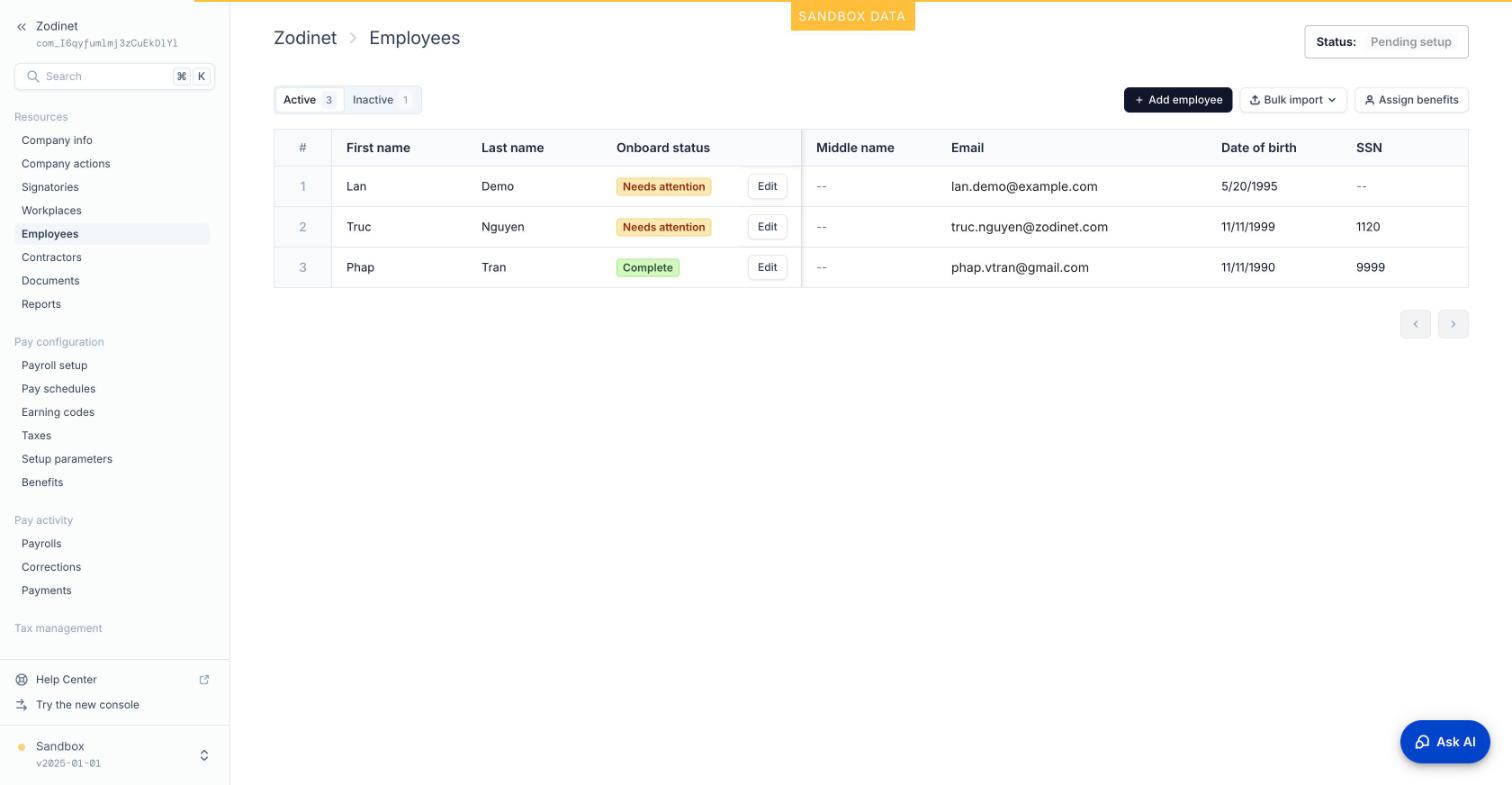Click the Complete status badge for Phap
The width and height of the screenshot is (1512, 785).
point(648,268)
